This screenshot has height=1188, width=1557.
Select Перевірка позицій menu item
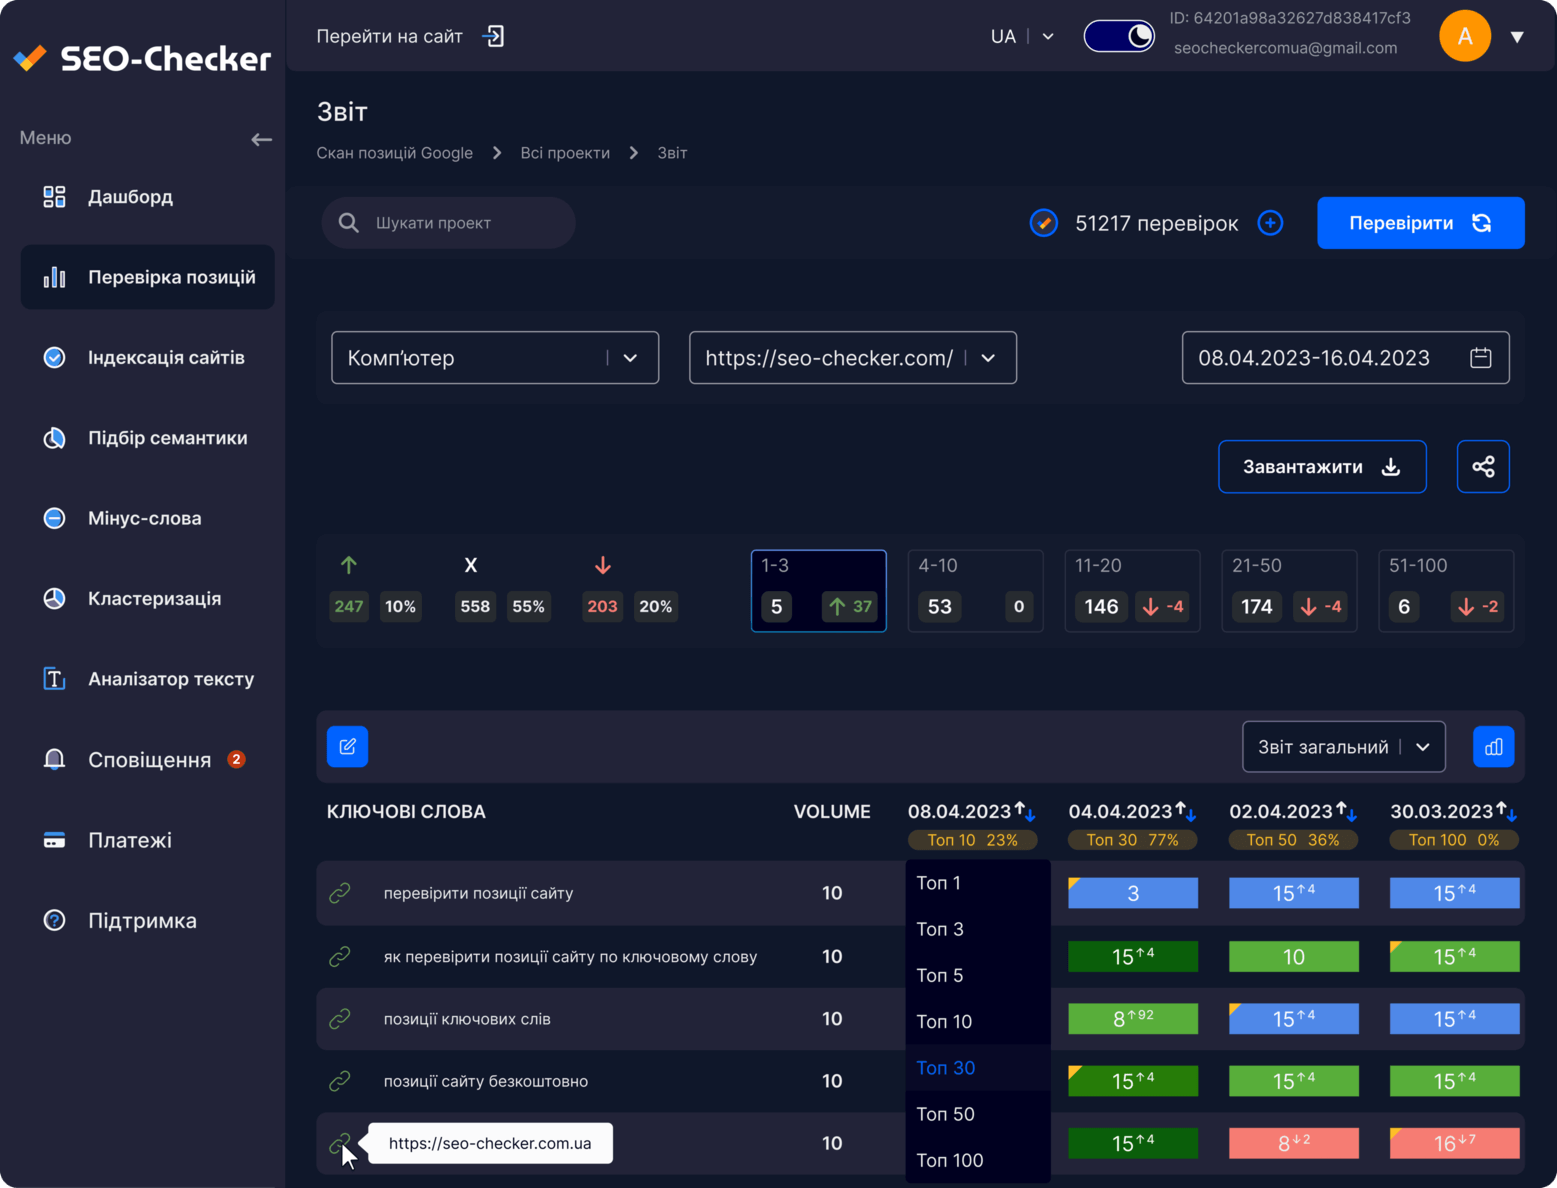[147, 277]
